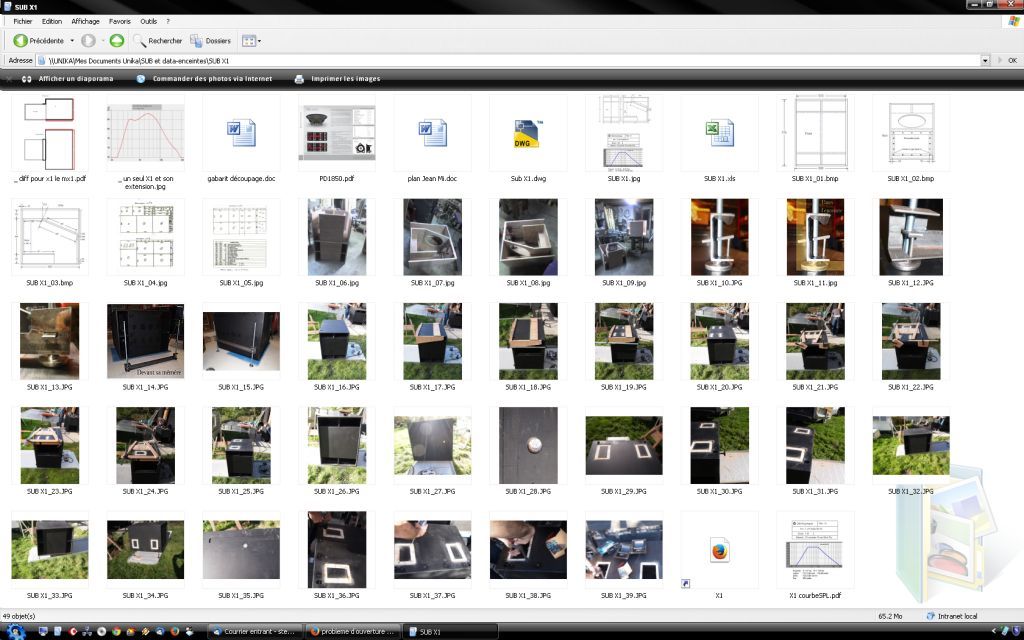1024x640 pixels.
Task: Start slideshow via Afficher un diaporama
Action: 67,78
